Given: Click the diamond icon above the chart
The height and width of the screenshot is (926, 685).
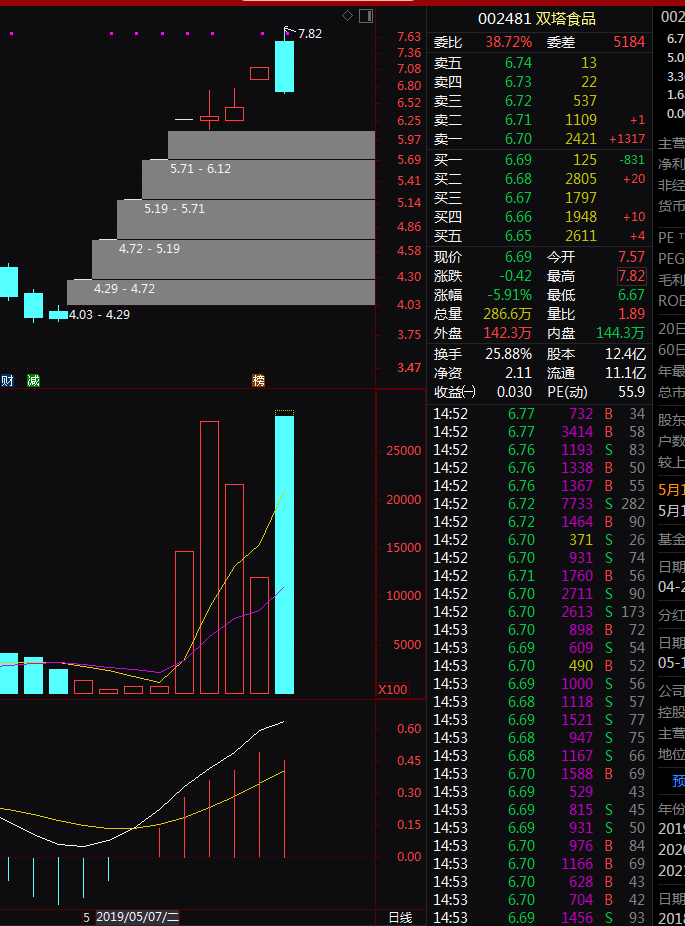Looking at the screenshot, I should pyautogui.click(x=347, y=15).
